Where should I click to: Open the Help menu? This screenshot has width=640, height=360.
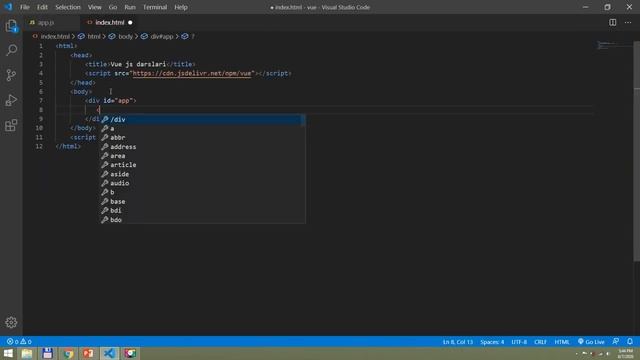tap(181, 7)
